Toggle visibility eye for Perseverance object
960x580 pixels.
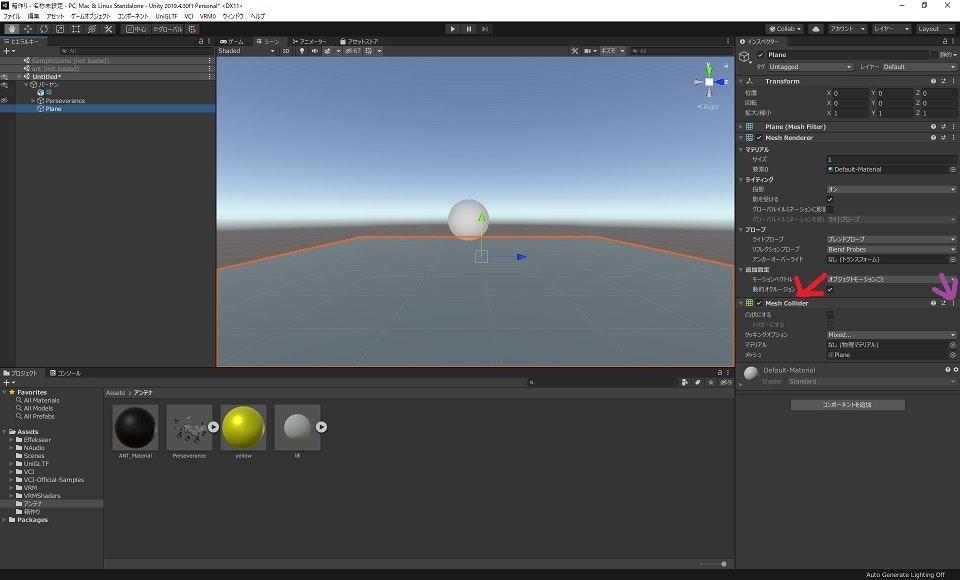(x=4, y=100)
